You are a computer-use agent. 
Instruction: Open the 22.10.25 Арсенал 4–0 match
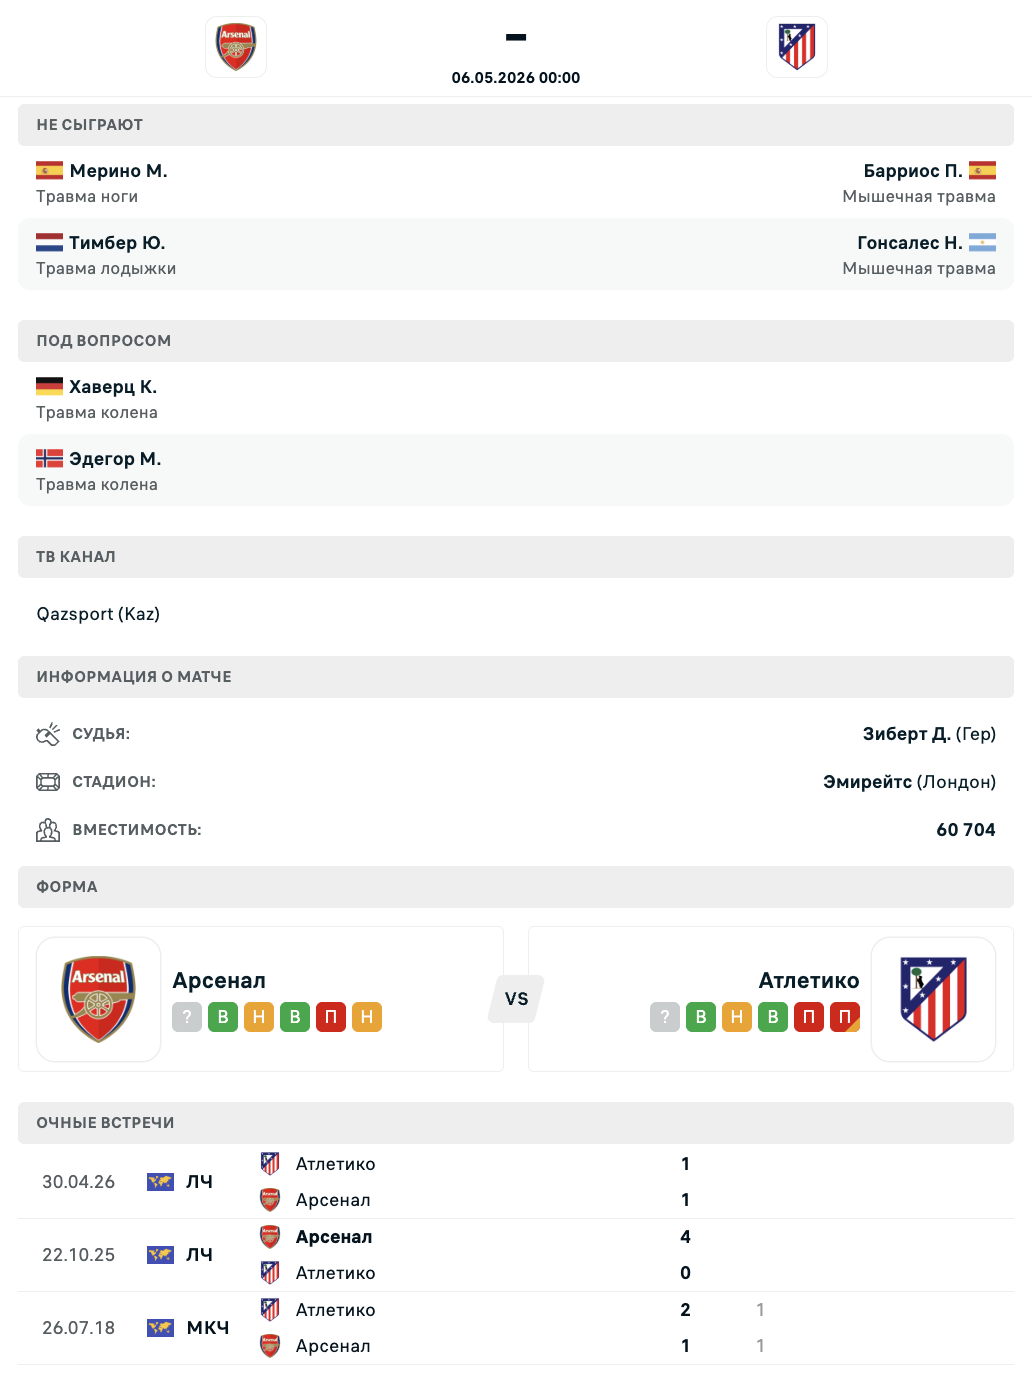(x=516, y=1255)
